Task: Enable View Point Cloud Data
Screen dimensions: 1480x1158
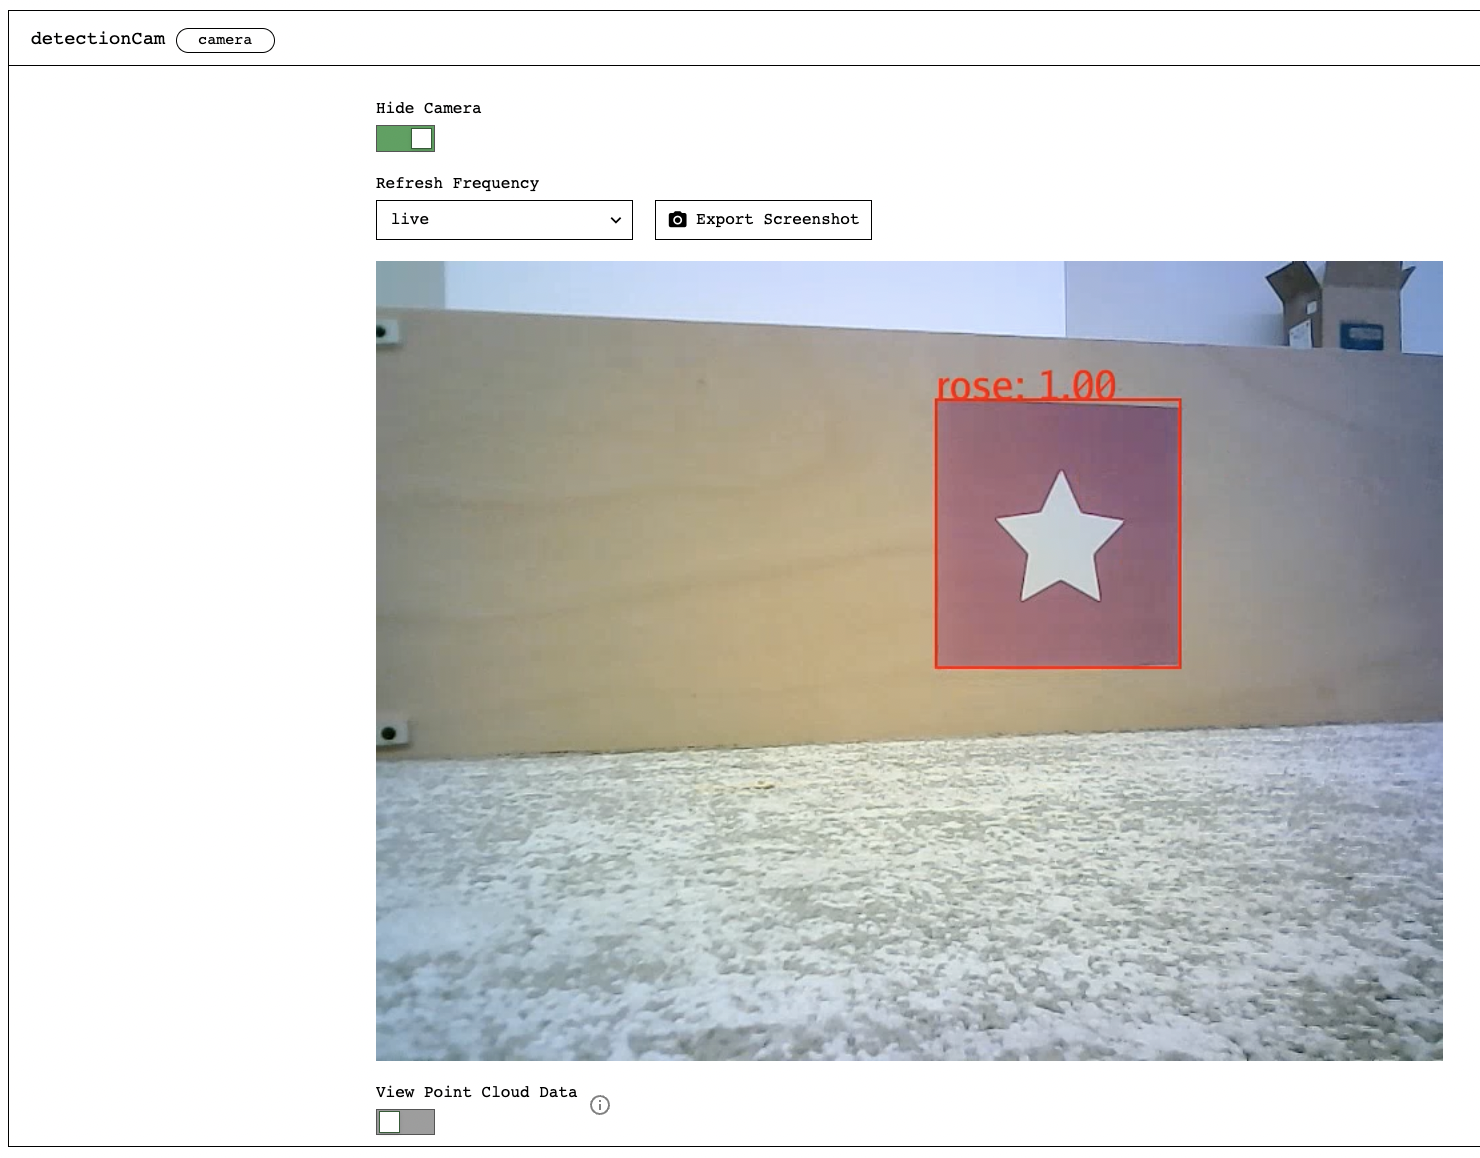Action: pyautogui.click(x=404, y=1122)
